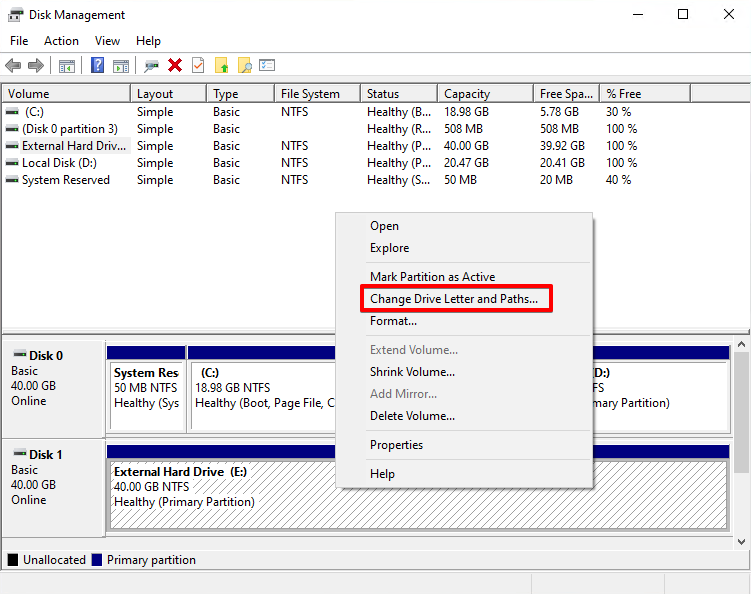
Task: Toggle Show/Hide Console Tree toolbar icon
Action: (x=67, y=66)
